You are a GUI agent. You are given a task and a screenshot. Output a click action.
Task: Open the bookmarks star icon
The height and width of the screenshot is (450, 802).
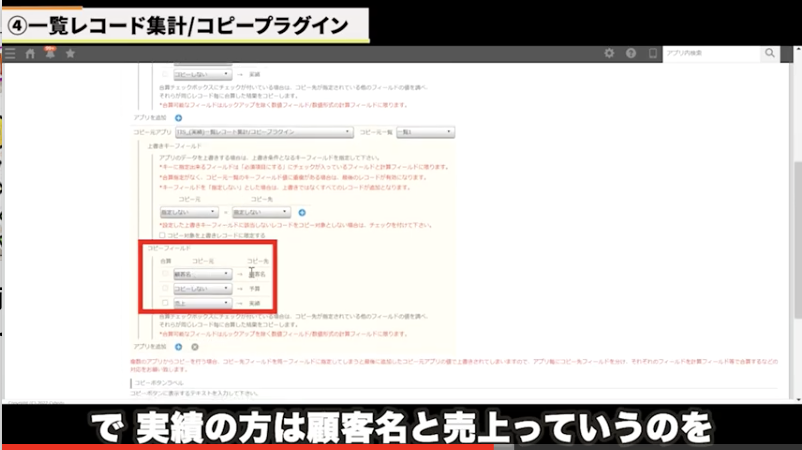(x=70, y=53)
